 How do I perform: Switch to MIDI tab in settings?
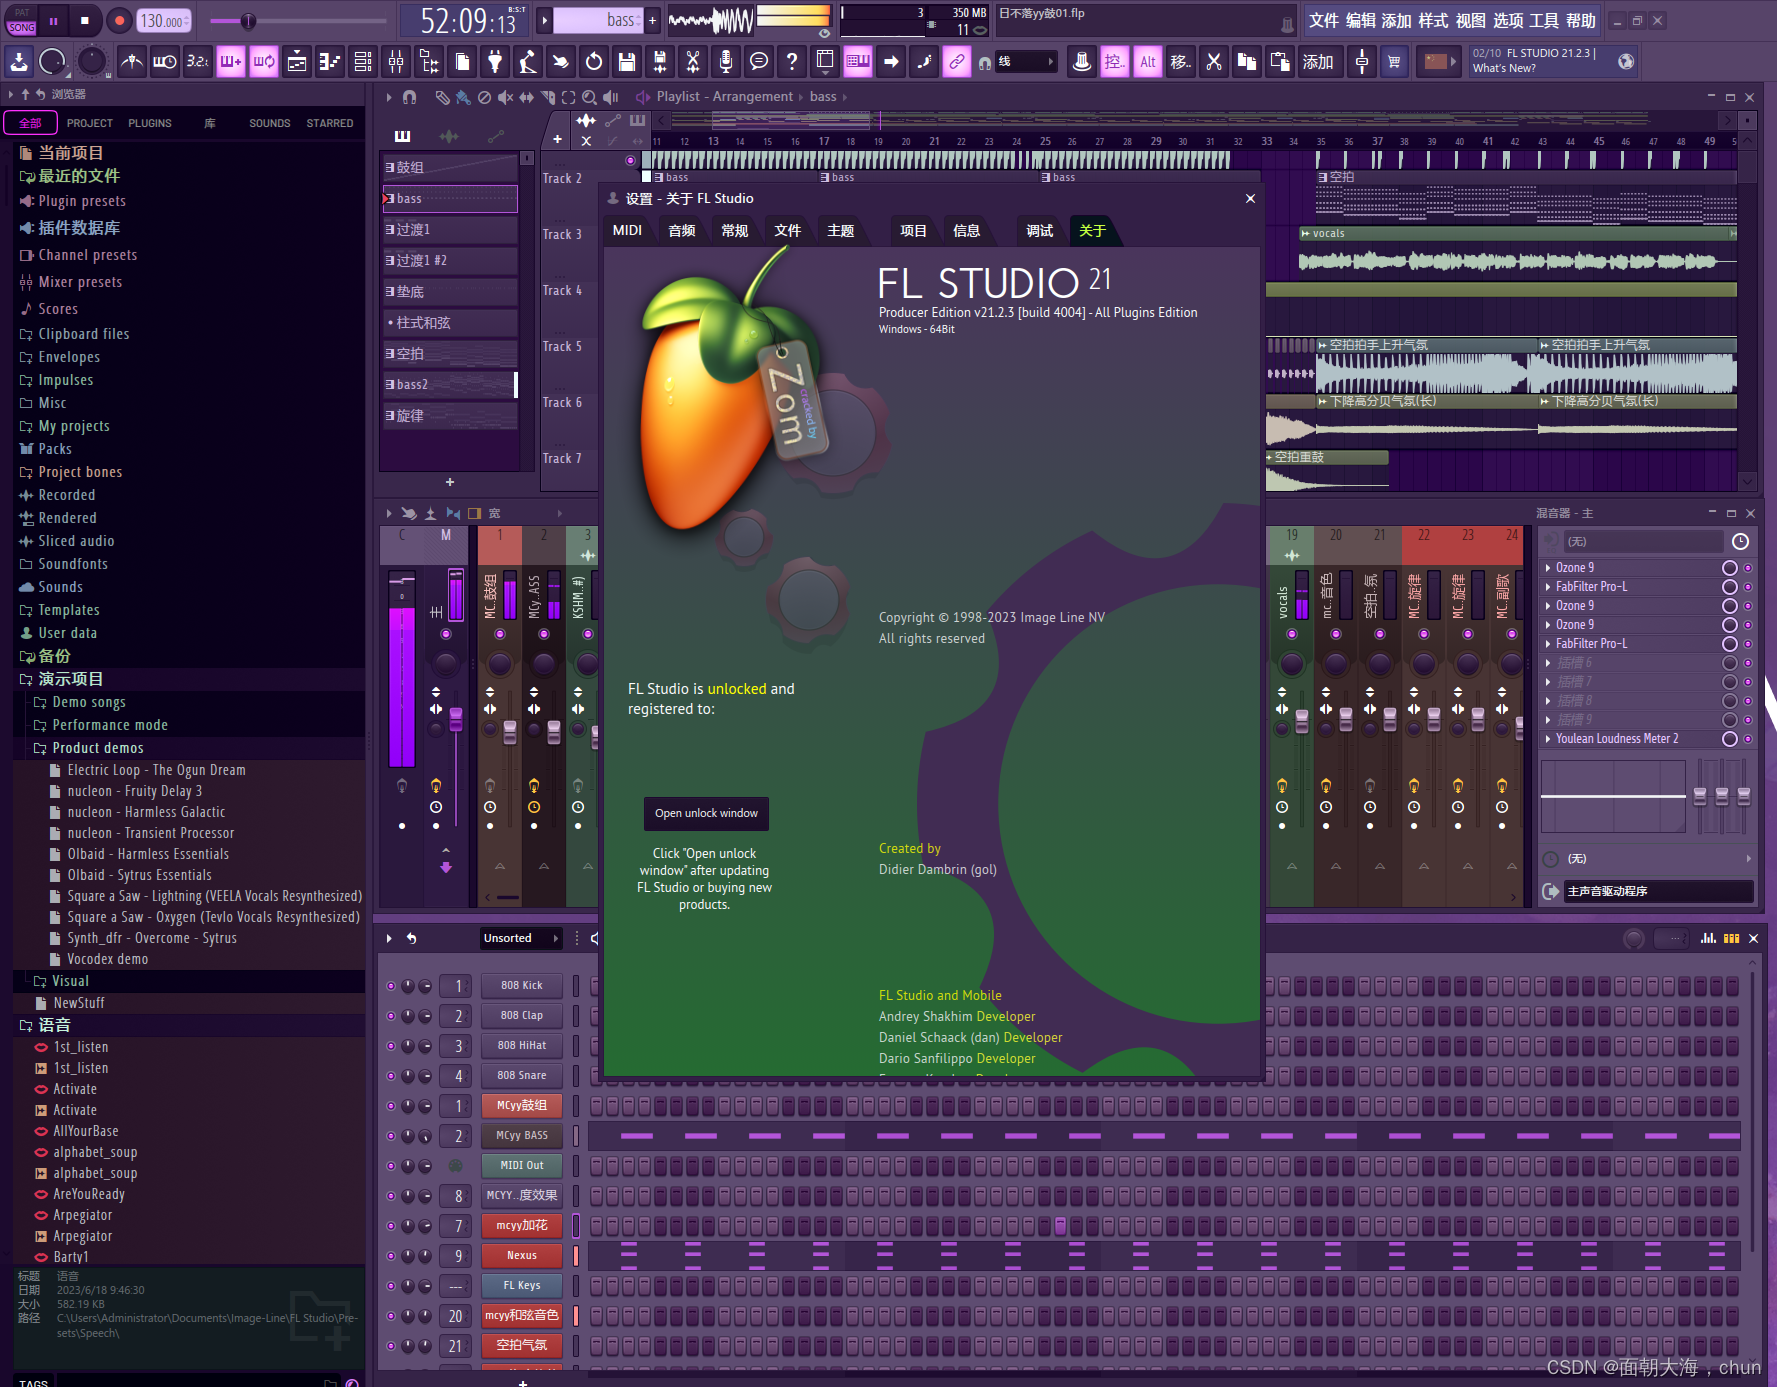(x=627, y=230)
